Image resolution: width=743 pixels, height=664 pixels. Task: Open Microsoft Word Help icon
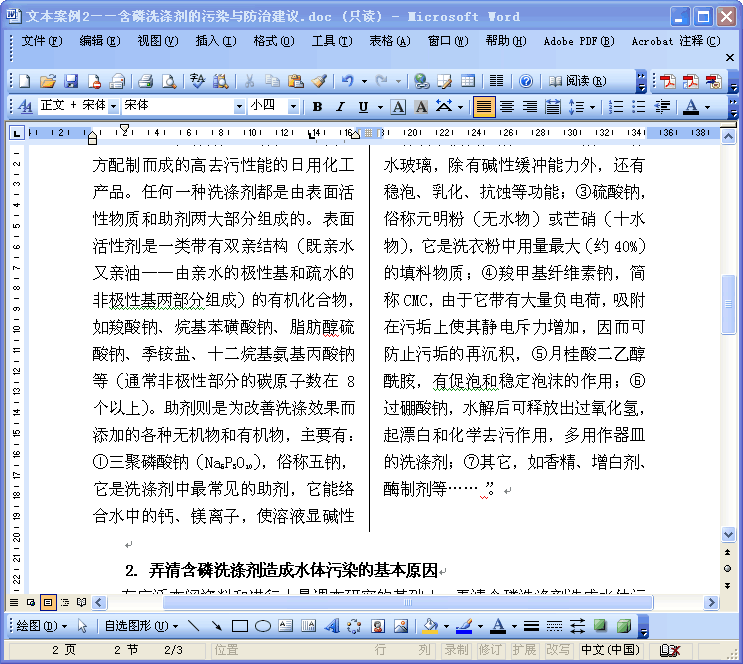pos(526,81)
